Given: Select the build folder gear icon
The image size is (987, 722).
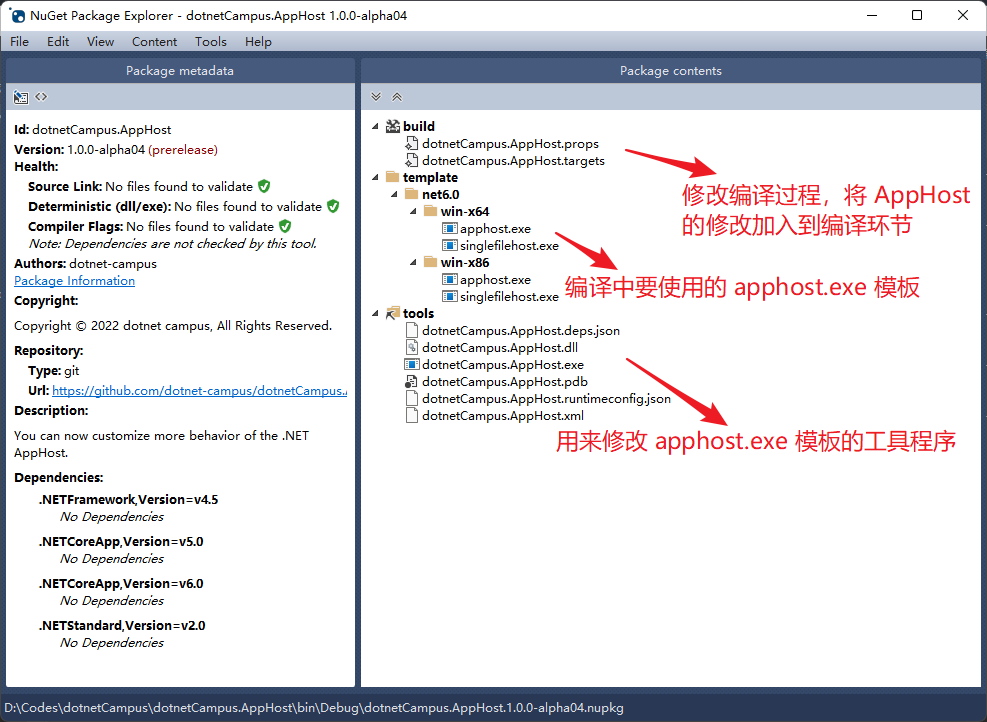Looking at the screenshot, I should [392, 126].
